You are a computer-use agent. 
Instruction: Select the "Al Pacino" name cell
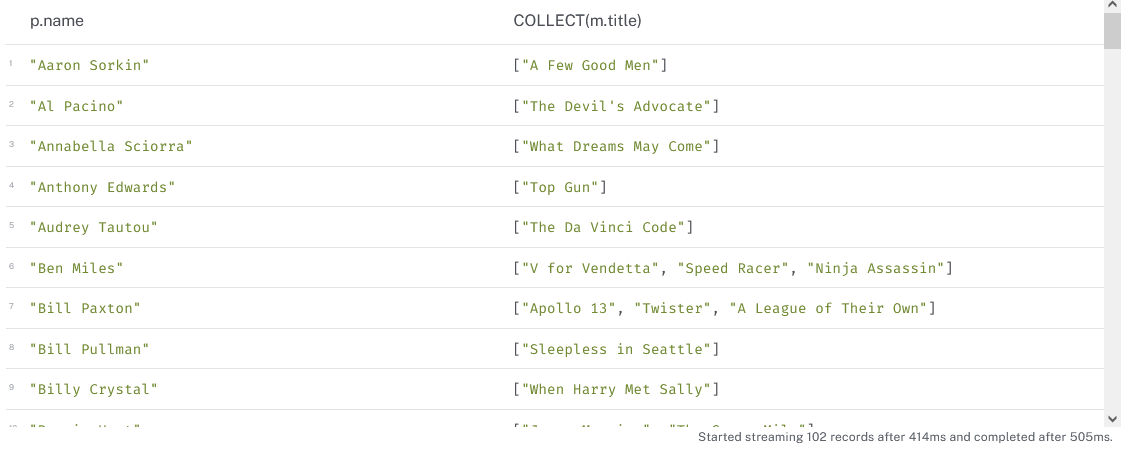click(x=76, y=106)
